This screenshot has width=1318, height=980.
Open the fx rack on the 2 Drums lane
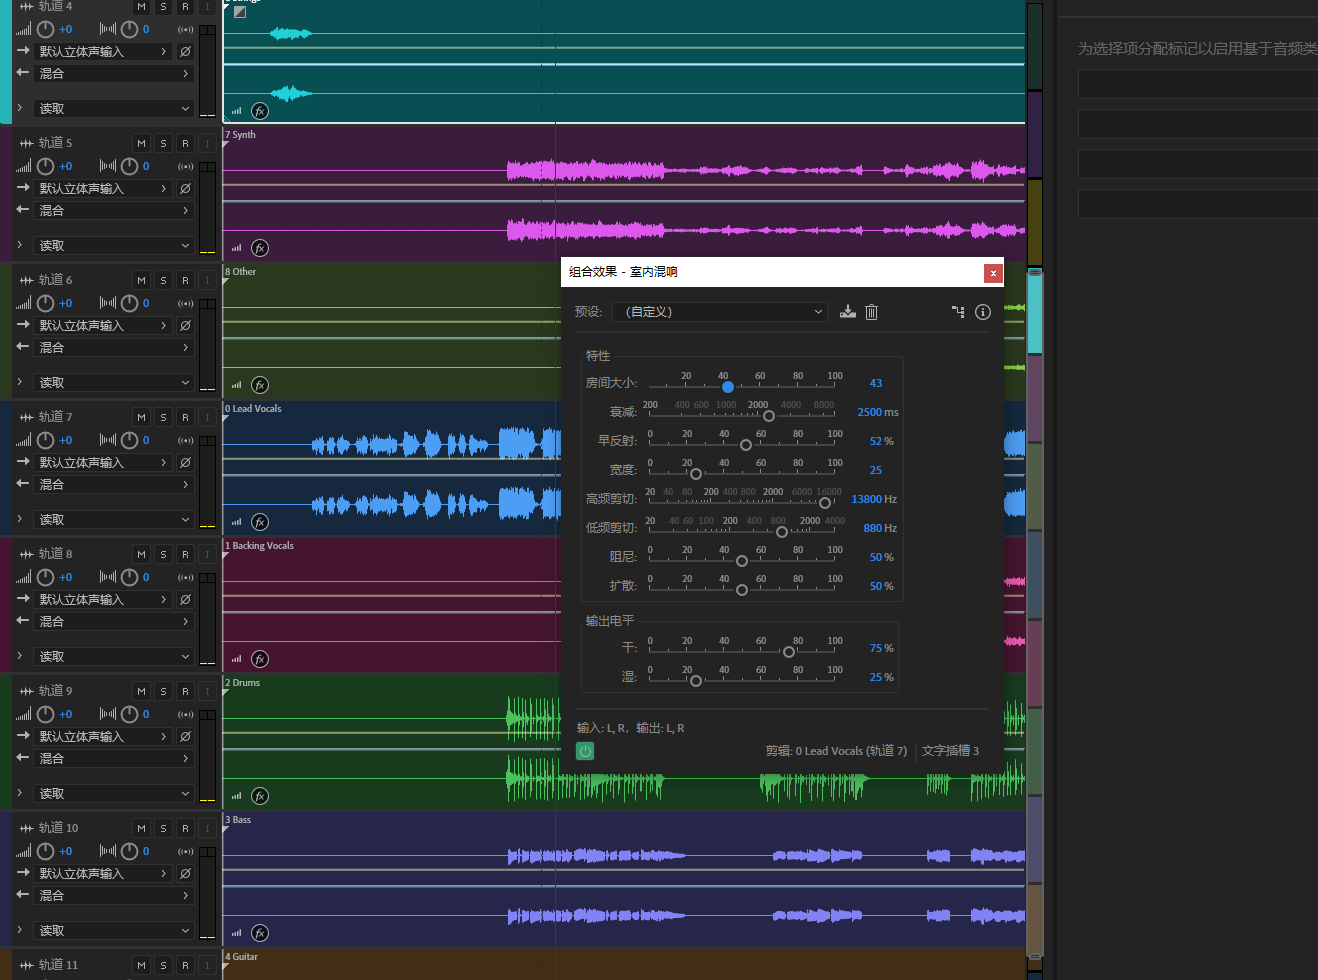(260, 796)
